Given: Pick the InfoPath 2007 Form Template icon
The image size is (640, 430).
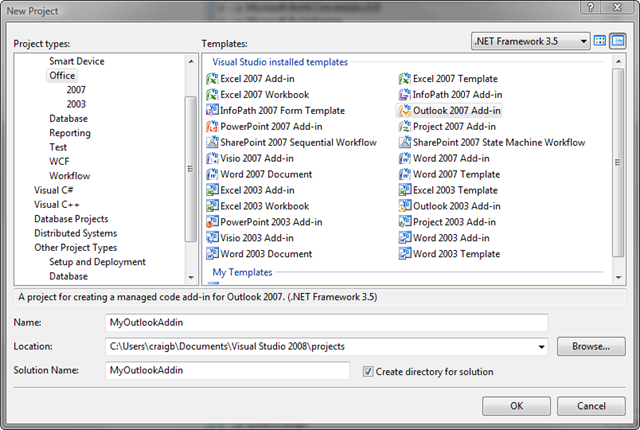Looking at the screenshot, I should pos(212,110).
